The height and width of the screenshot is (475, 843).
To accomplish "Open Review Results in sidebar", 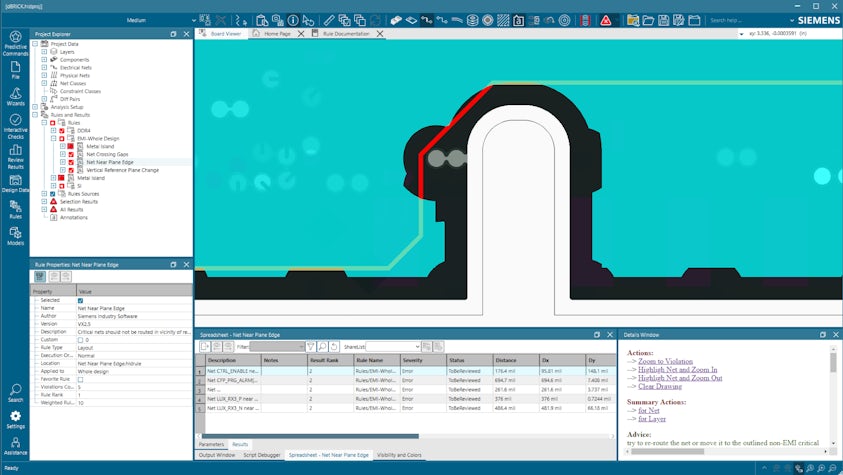I will (x=15, y=156).
